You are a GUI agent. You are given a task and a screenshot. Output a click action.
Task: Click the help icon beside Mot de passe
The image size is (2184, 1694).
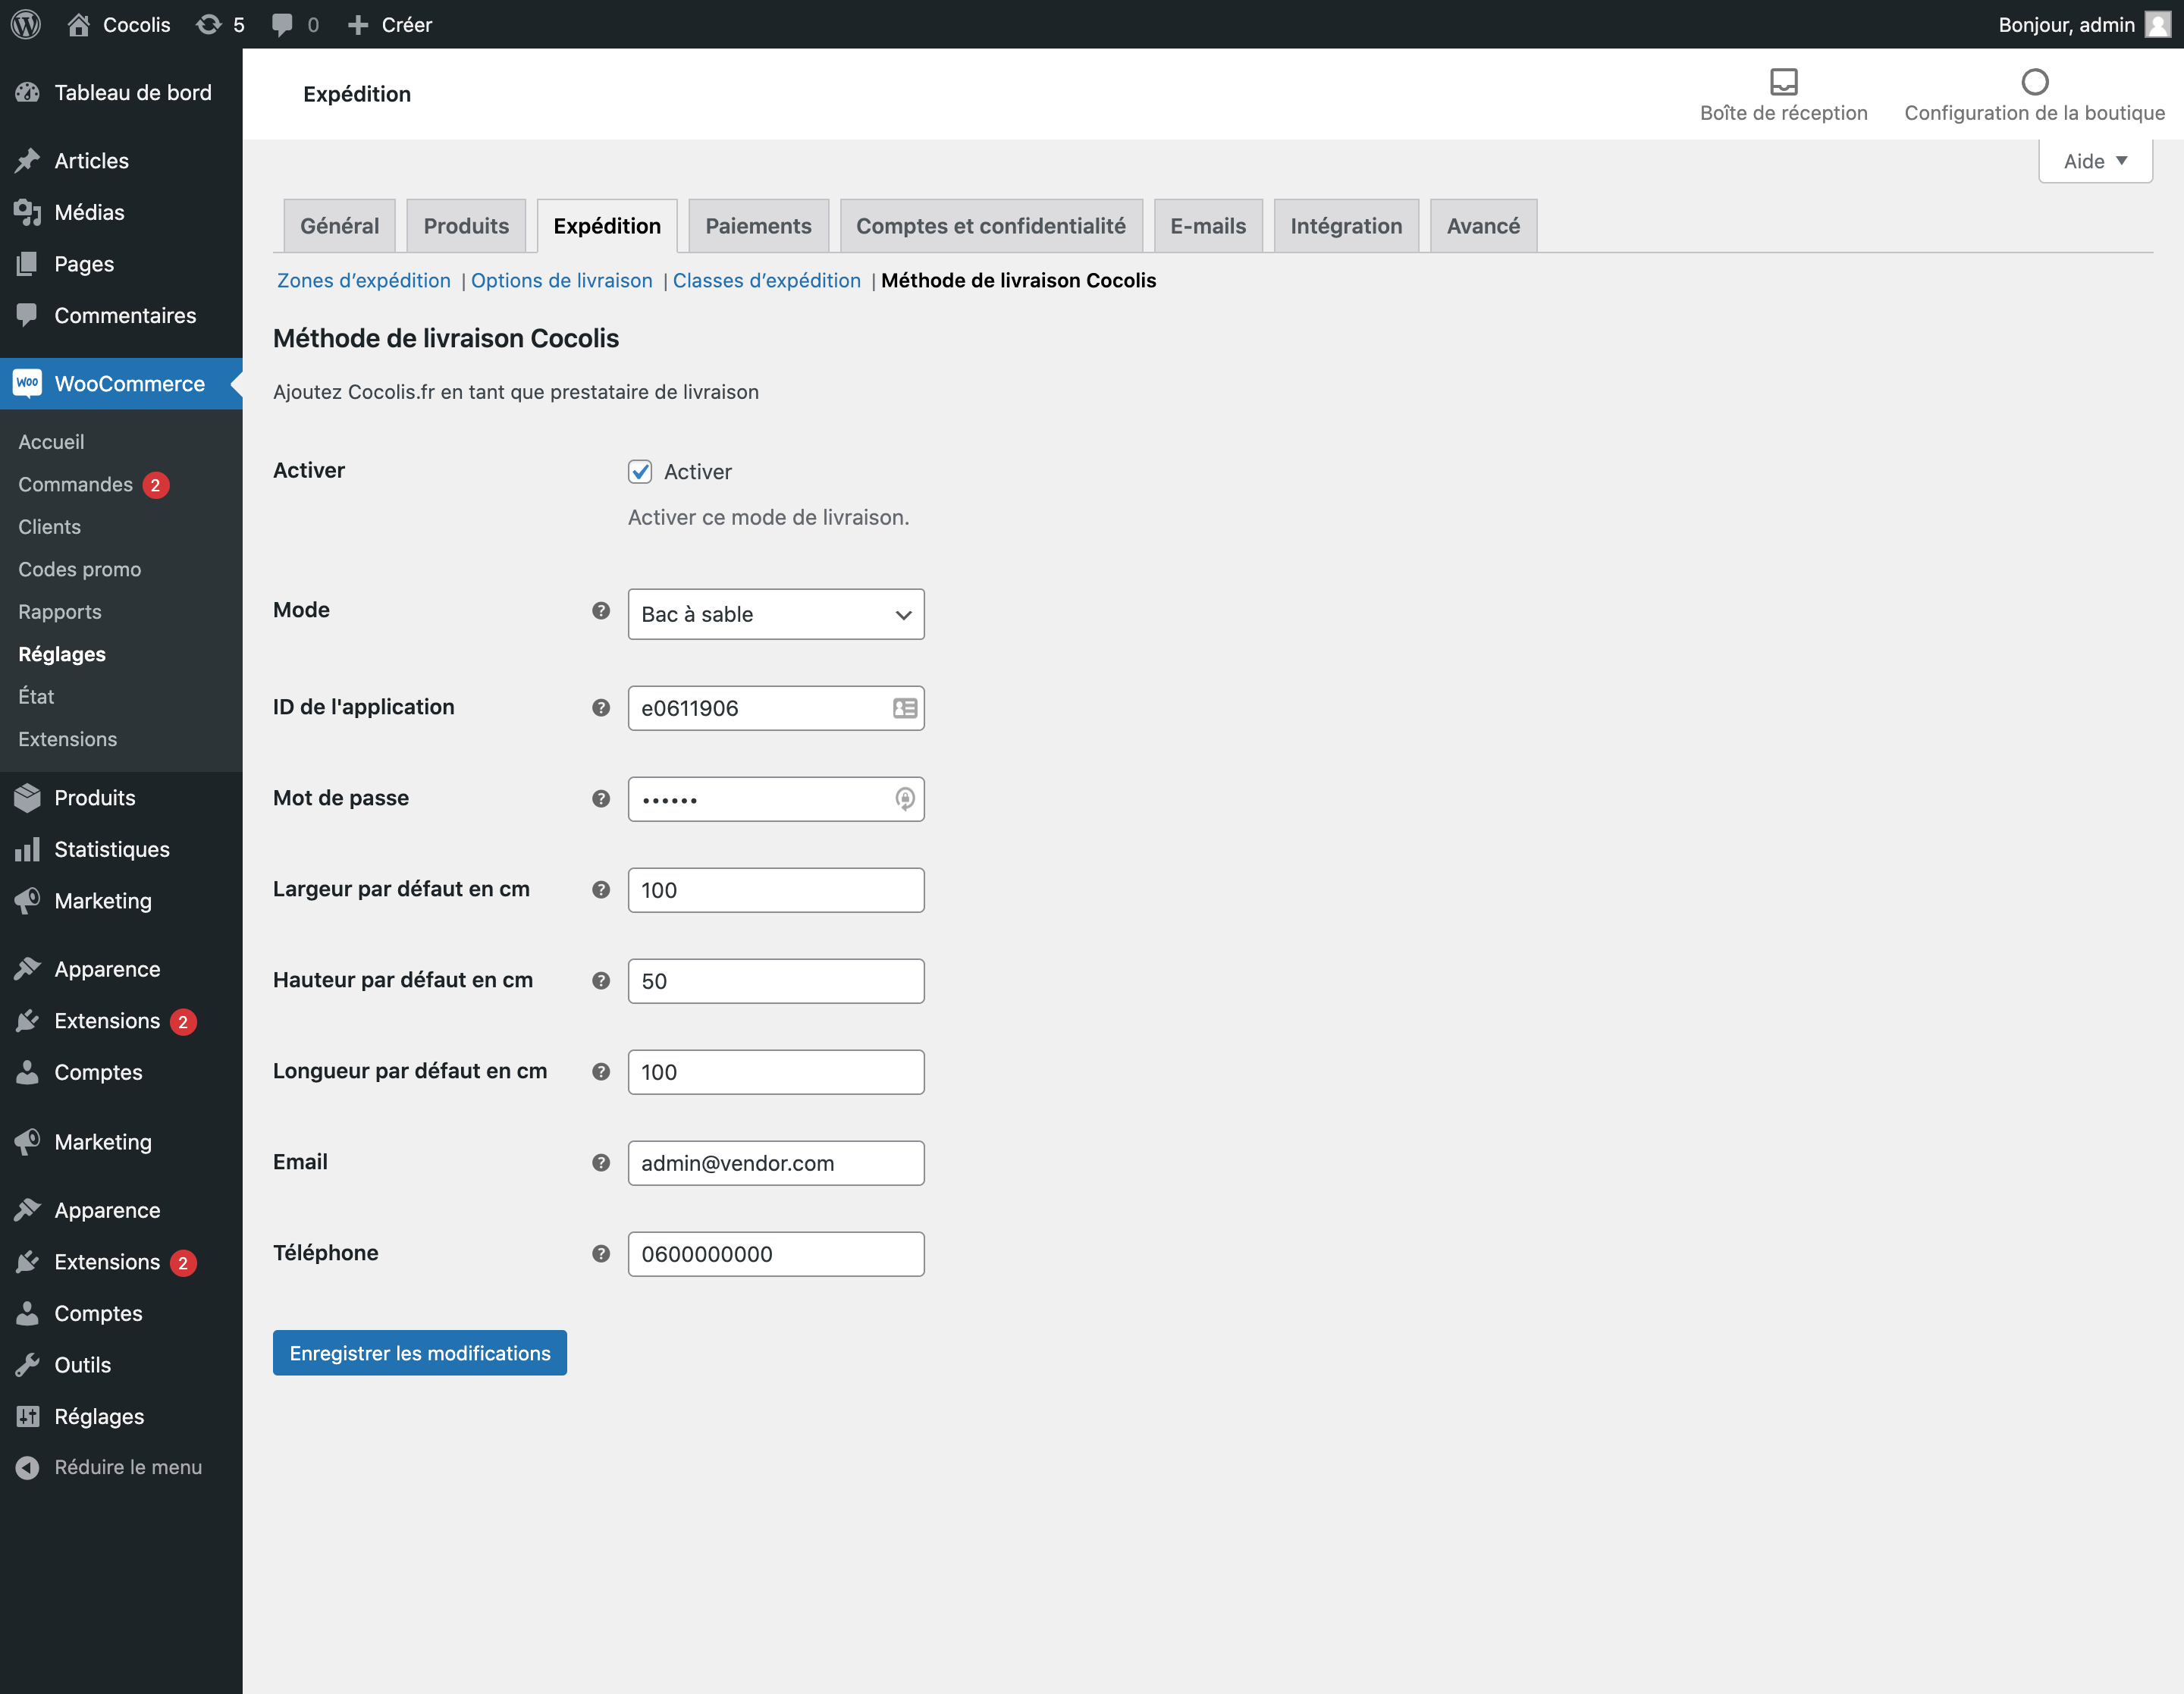pyautogui.click(x=600, y=798)
